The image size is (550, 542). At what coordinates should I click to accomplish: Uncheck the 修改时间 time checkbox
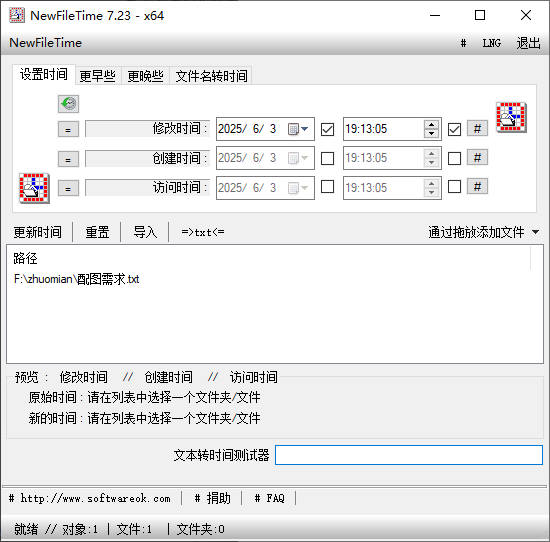[x=454, y=129]
